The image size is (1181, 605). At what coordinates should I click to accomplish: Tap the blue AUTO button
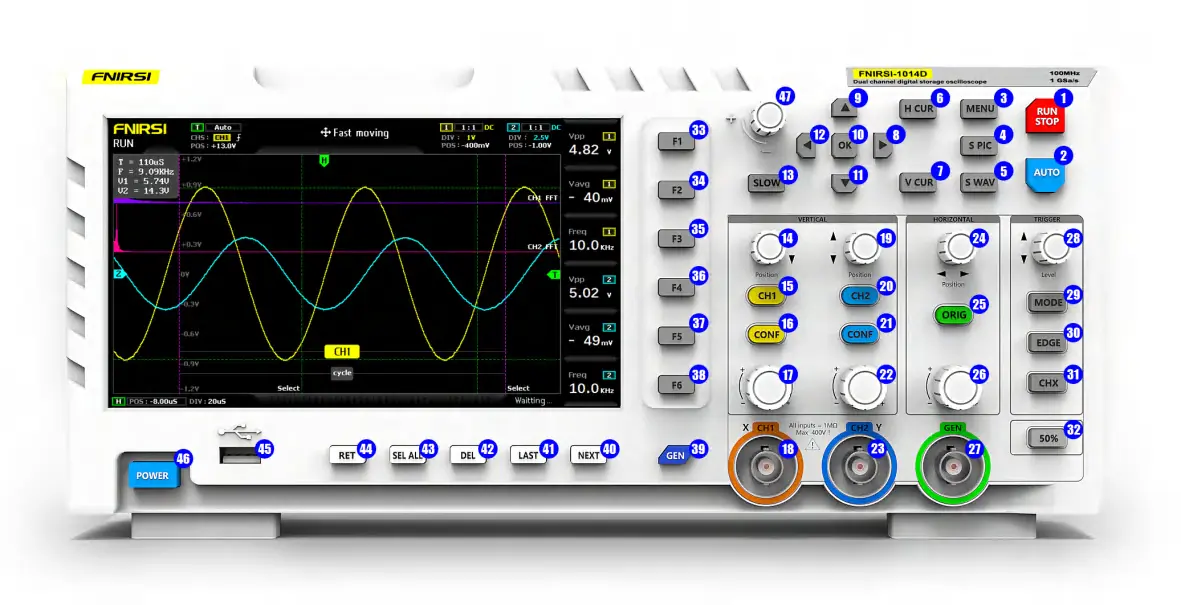coord(1045,174)
